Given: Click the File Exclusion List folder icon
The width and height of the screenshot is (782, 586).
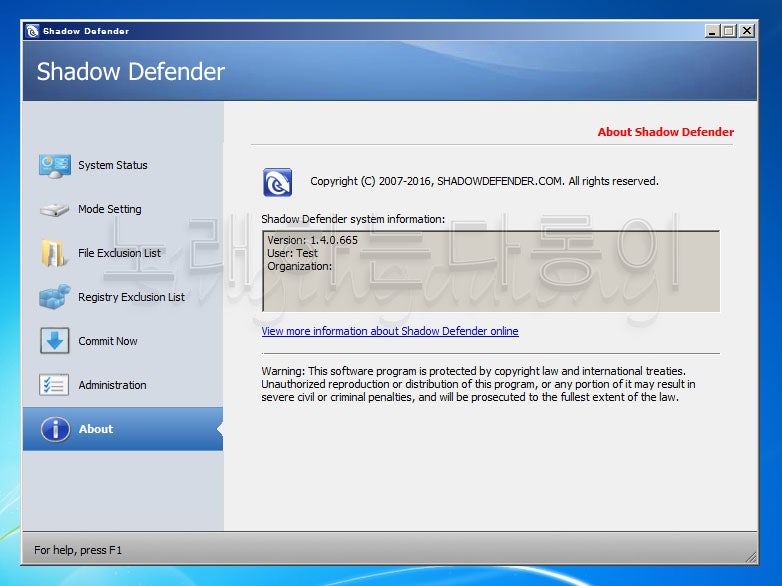Looking at the screenshot, I should pos(53,253).
